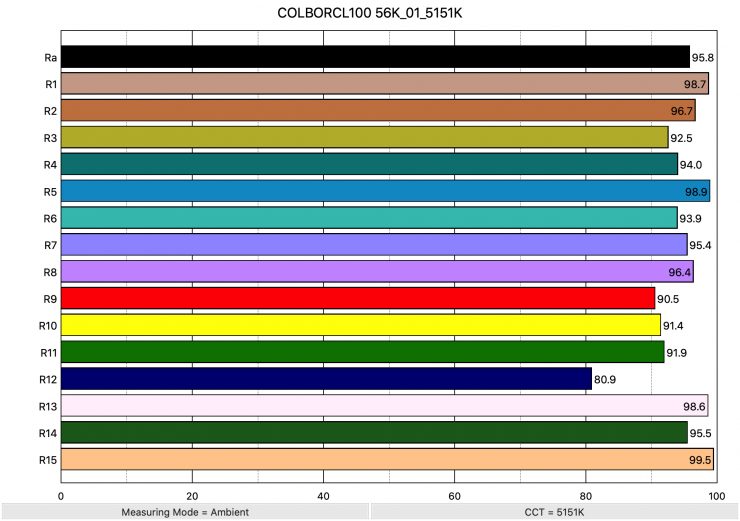740x521 pixels.
Task: Click the 99.5 value inside the R15 bar
Action: point(697,460)
